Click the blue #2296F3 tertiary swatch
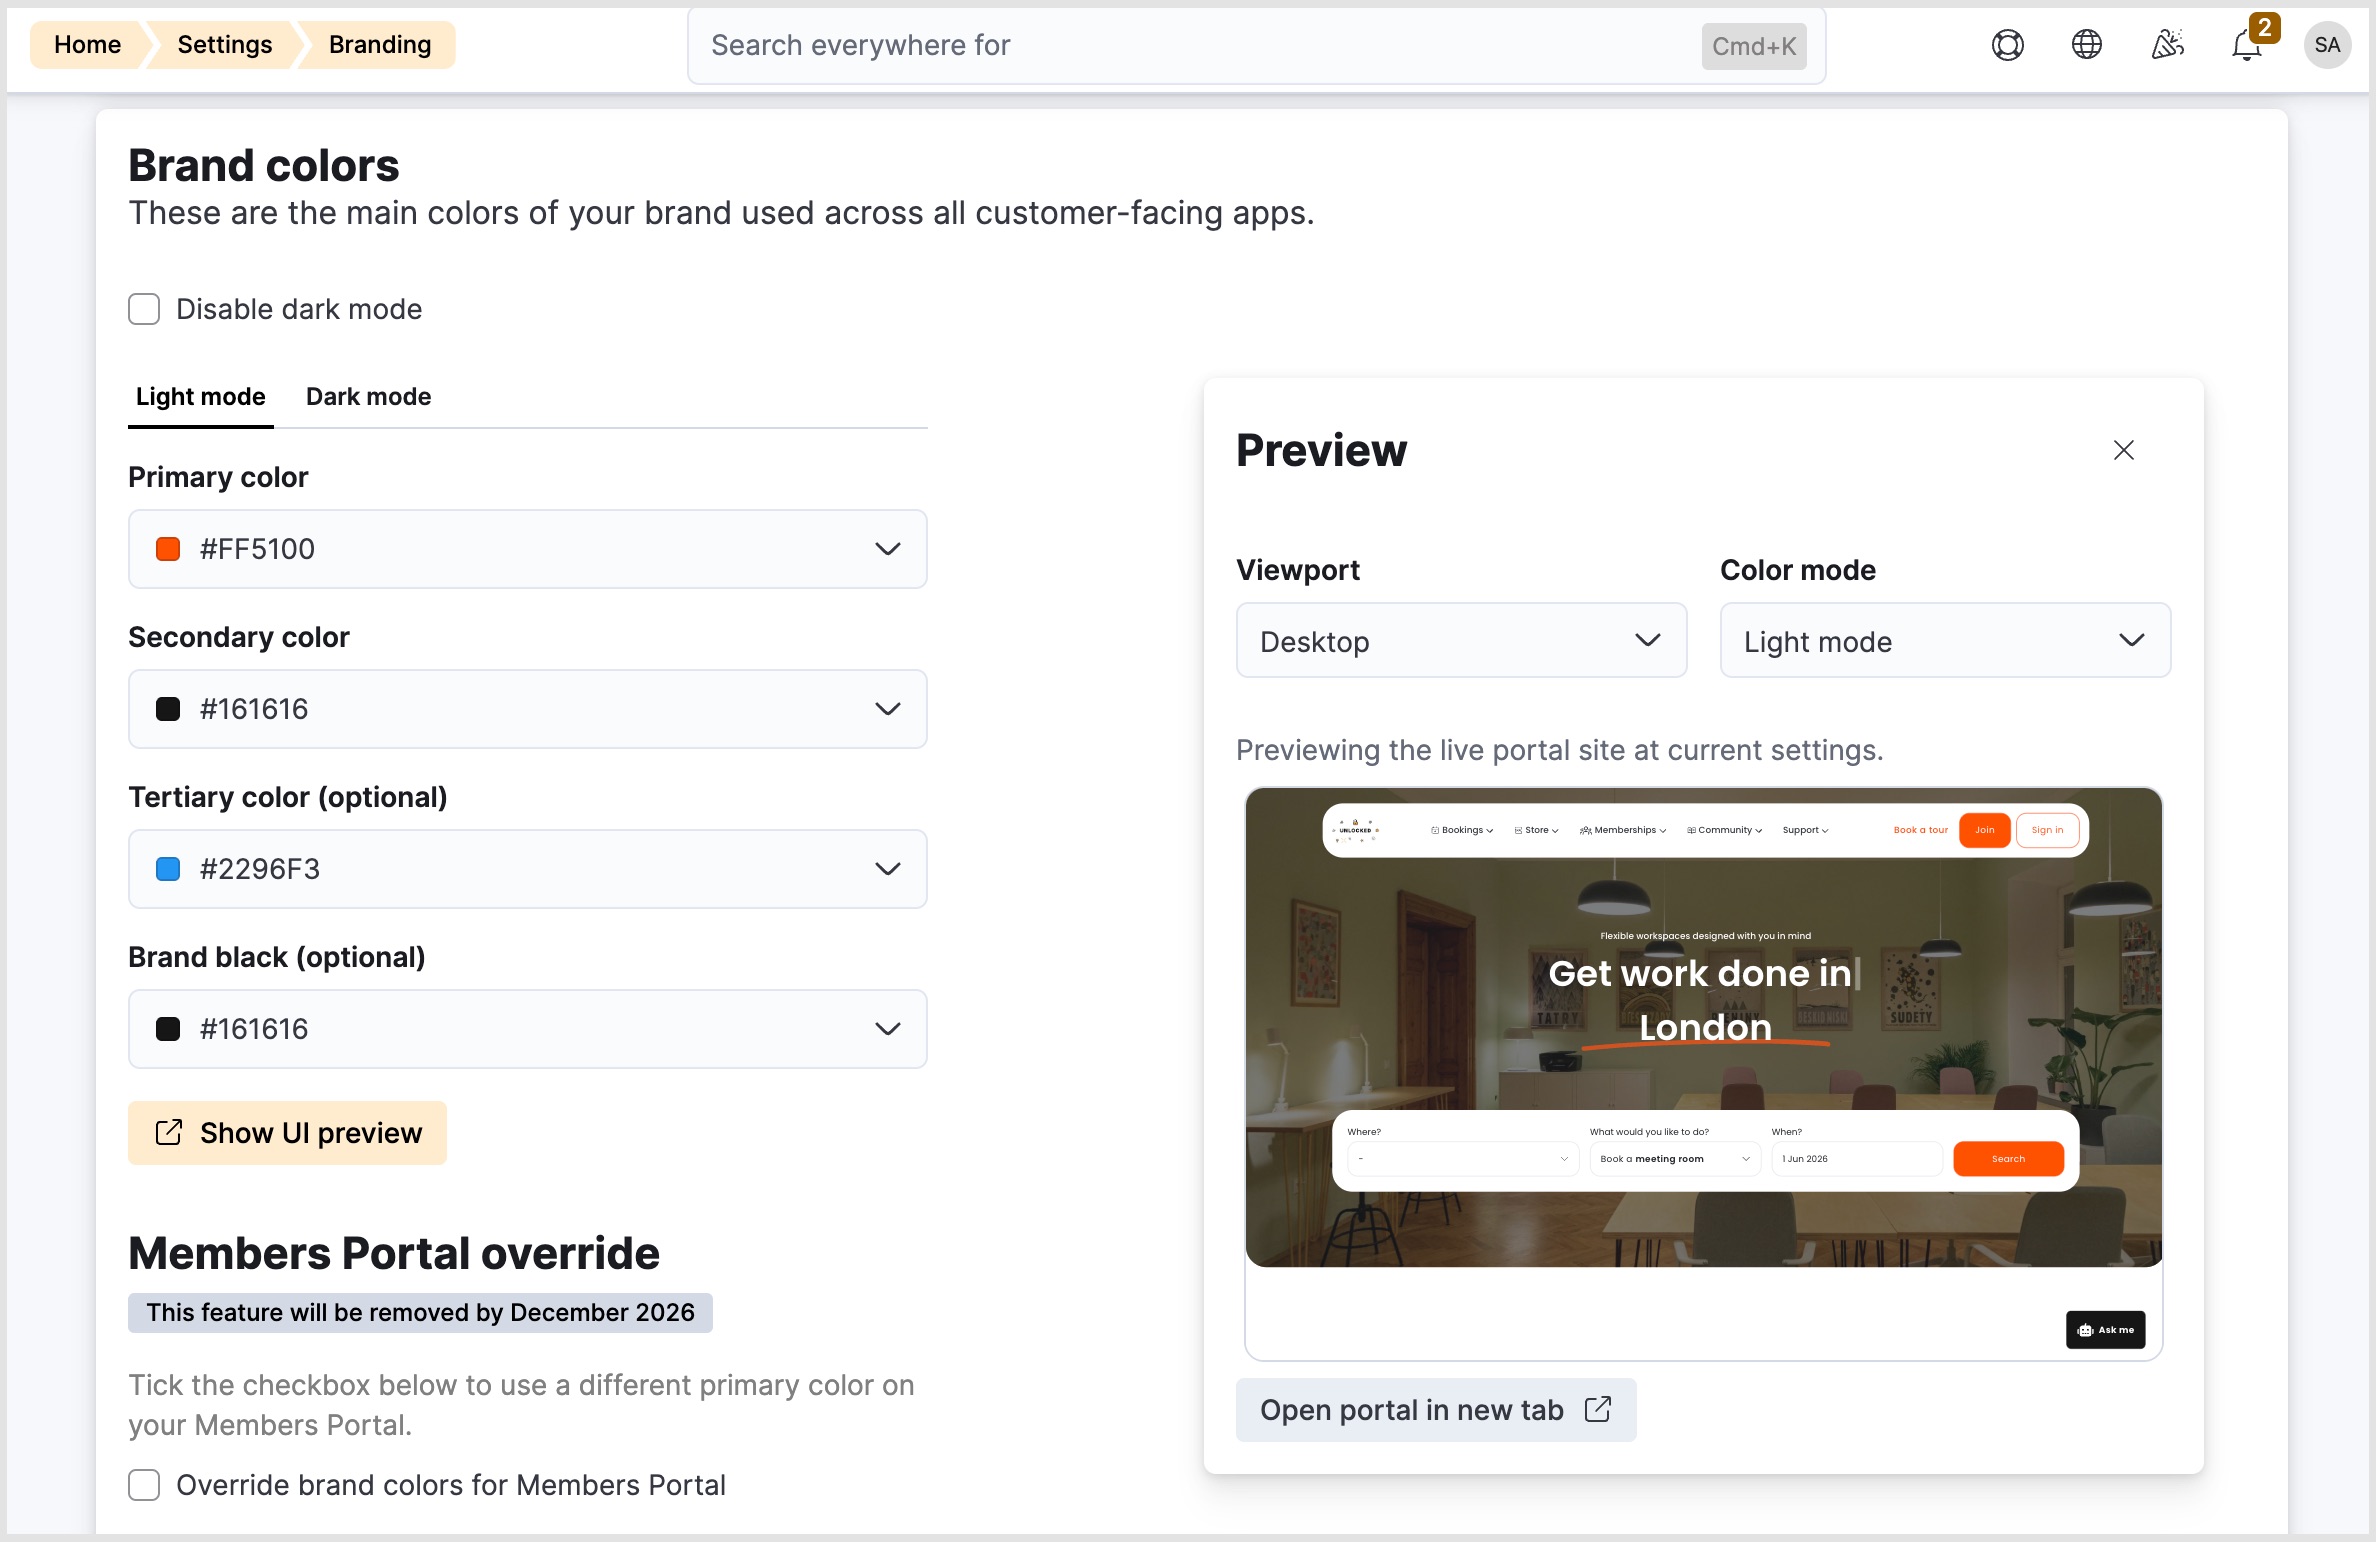Screen dimensions: 2376x1542 click(168, 869)
